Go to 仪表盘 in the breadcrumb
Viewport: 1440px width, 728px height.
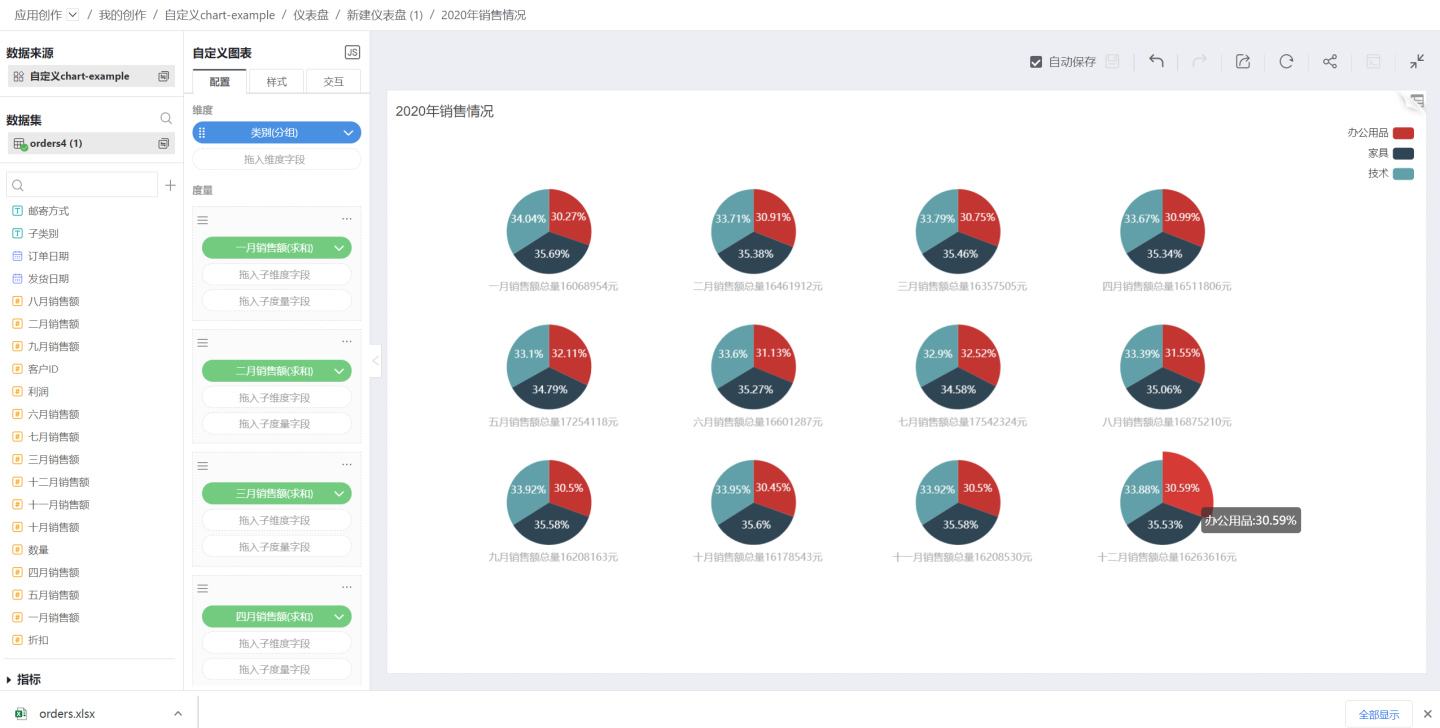pyautogui.click(x=310, y=15)
